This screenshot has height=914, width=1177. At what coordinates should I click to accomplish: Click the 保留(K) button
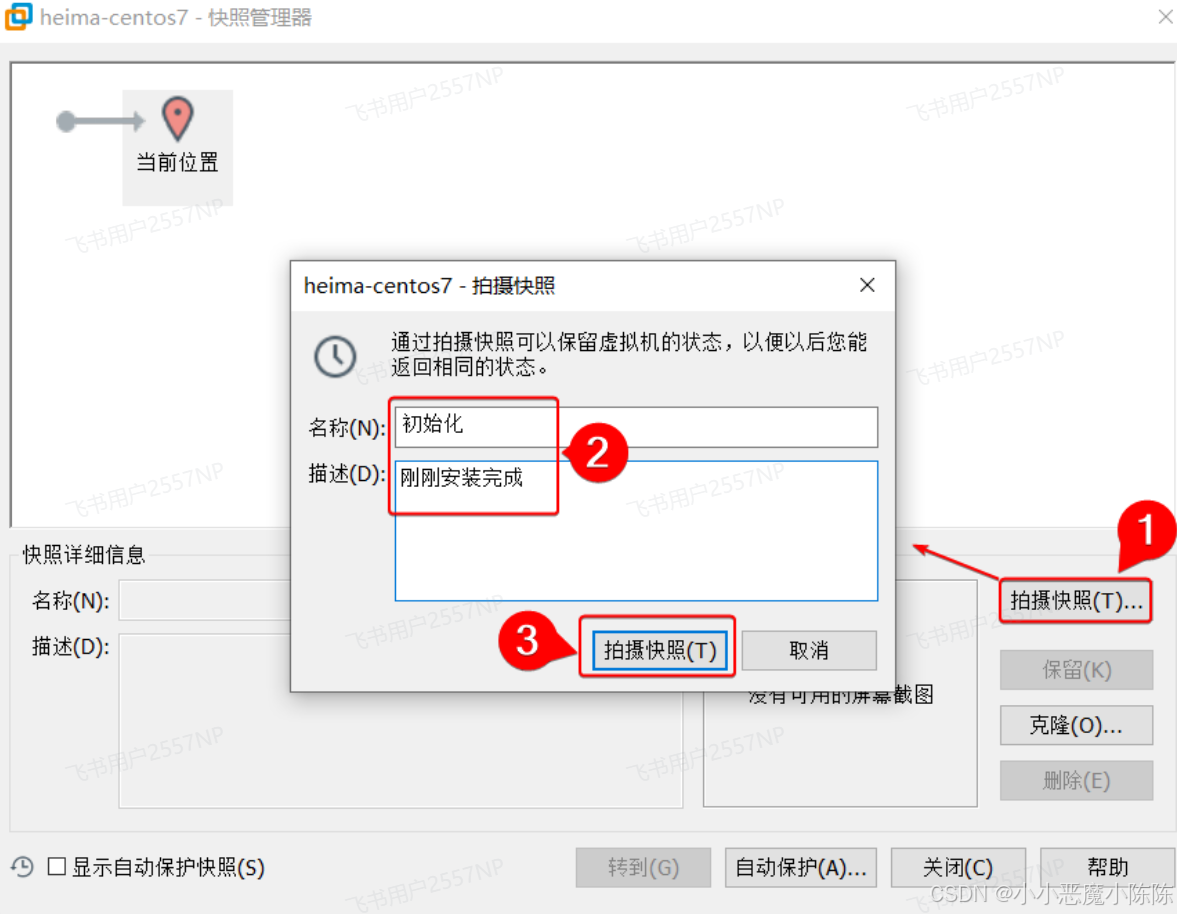[x=1076, y=669]
